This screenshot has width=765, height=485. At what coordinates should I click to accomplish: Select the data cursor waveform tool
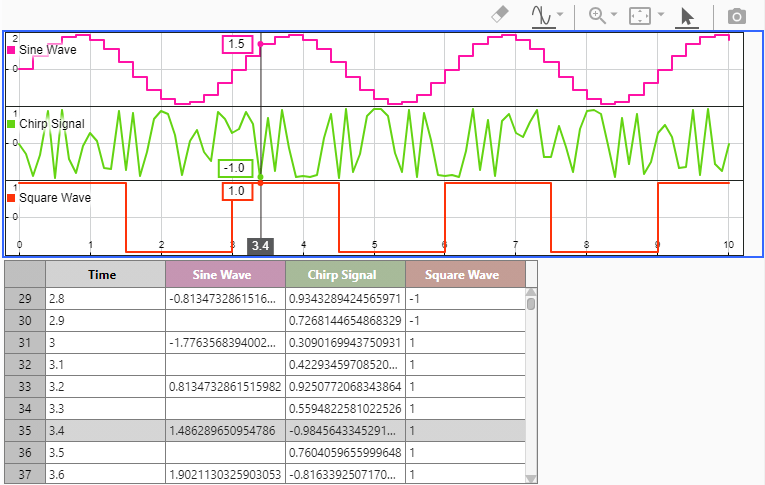pyautogui.click(x=542, y=15)
